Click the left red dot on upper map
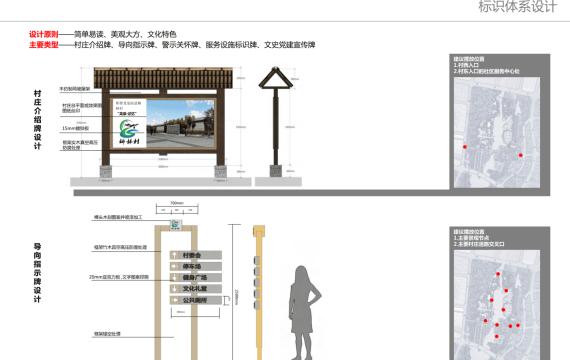 (x=465, y=147)
